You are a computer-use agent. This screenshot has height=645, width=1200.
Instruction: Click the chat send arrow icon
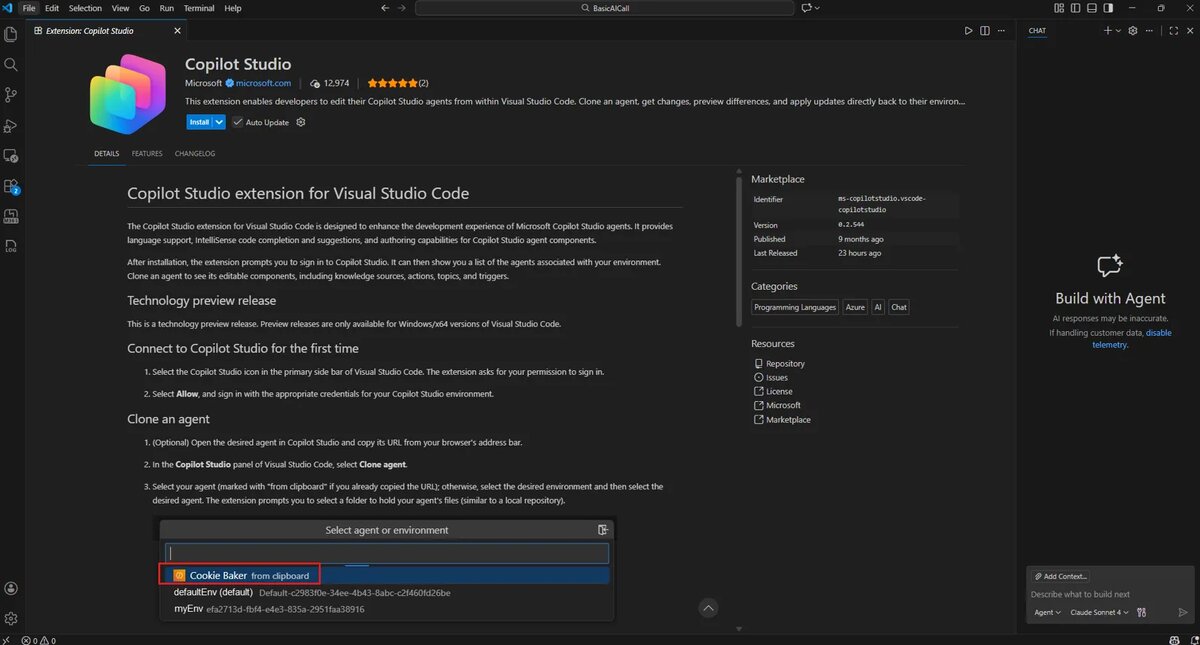[1182, 611]
